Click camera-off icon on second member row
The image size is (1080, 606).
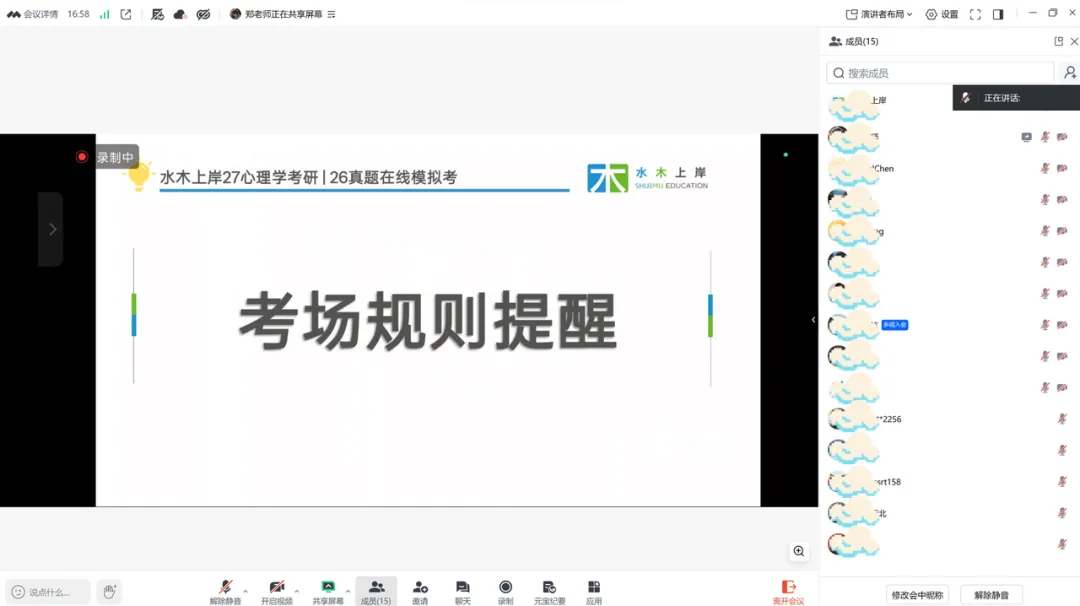[x=1062, y=137]
